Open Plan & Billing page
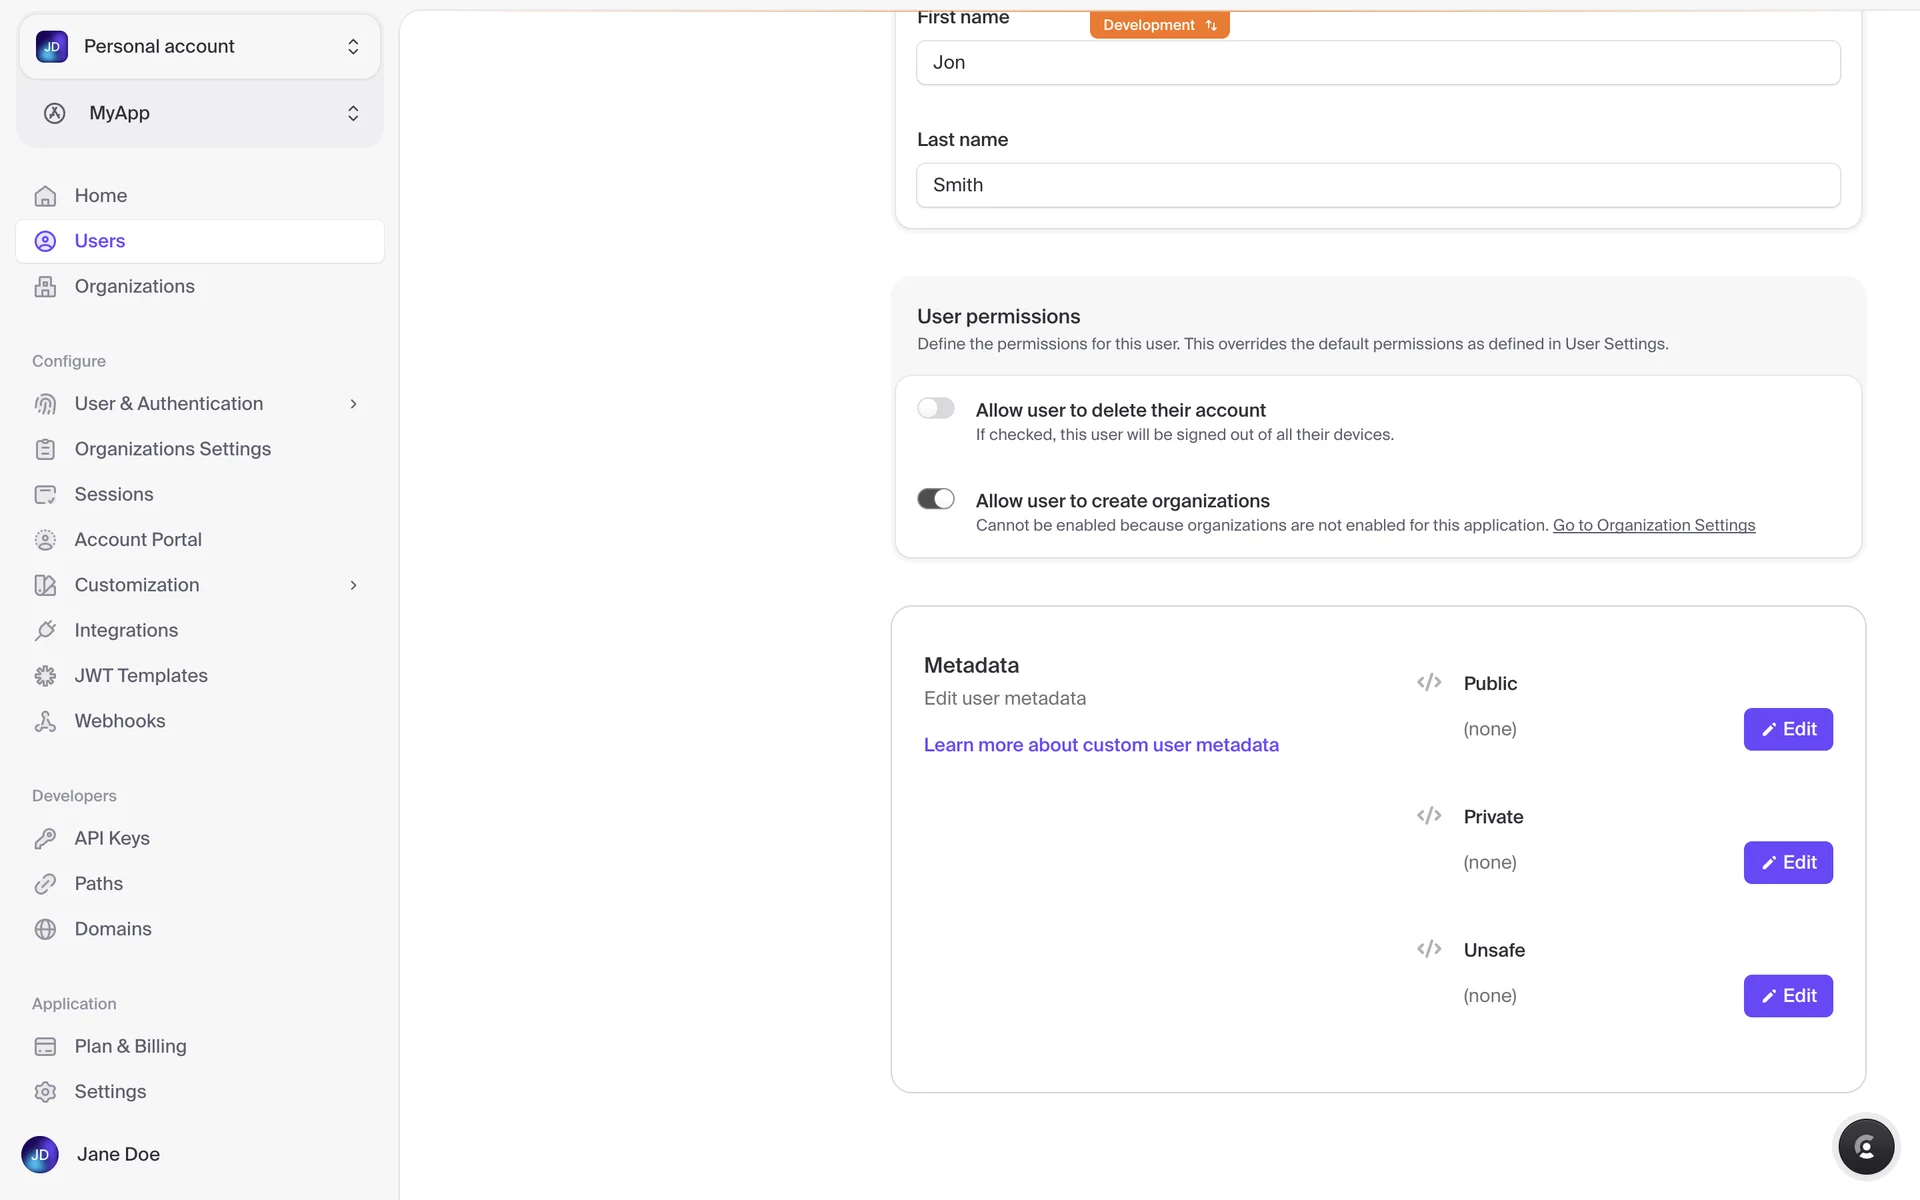The height and width of the screenshot is (1200, 1920). pos(130,1046)
